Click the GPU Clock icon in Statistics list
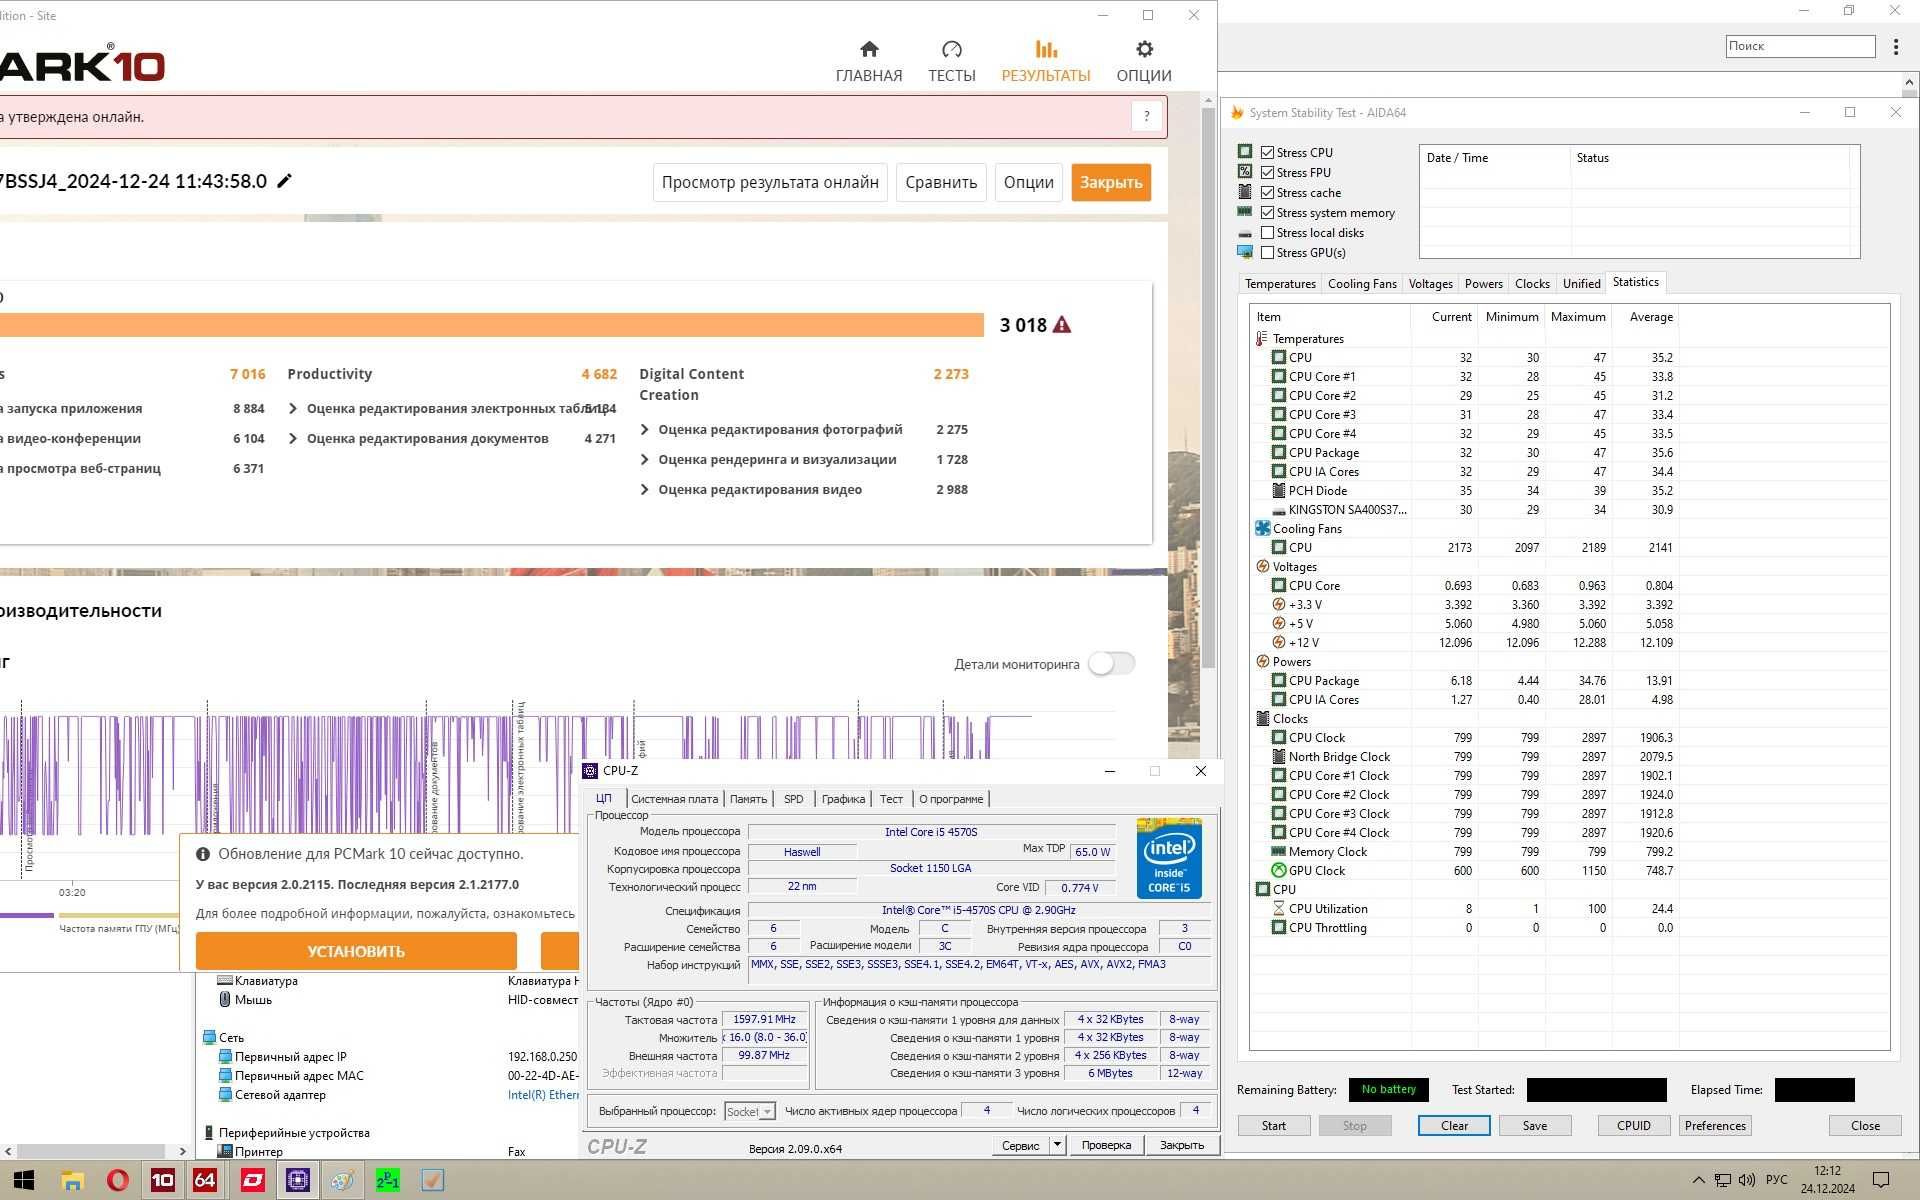Screen dimensions: 1920x1200 pyautogui.click(x=1278, y=870)
